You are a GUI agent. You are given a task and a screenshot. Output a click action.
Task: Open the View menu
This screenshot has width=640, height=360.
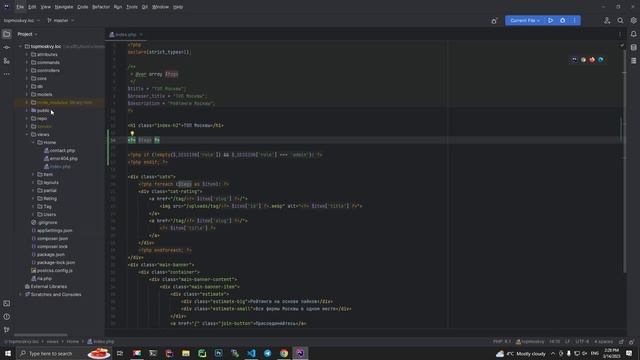coord(46,7)
